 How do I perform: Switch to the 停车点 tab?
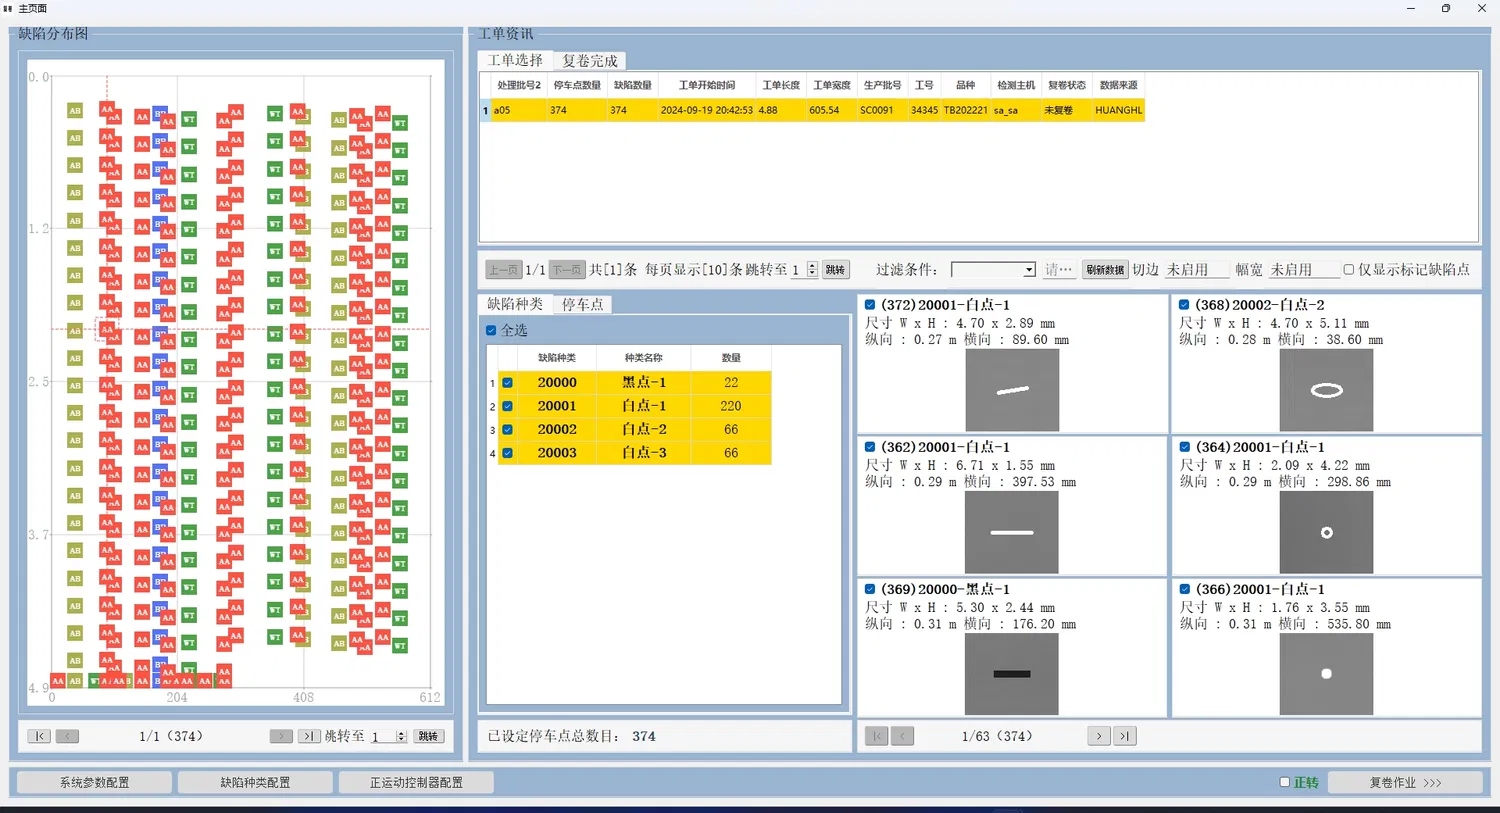pyautogui.click(x=582, y=304)
